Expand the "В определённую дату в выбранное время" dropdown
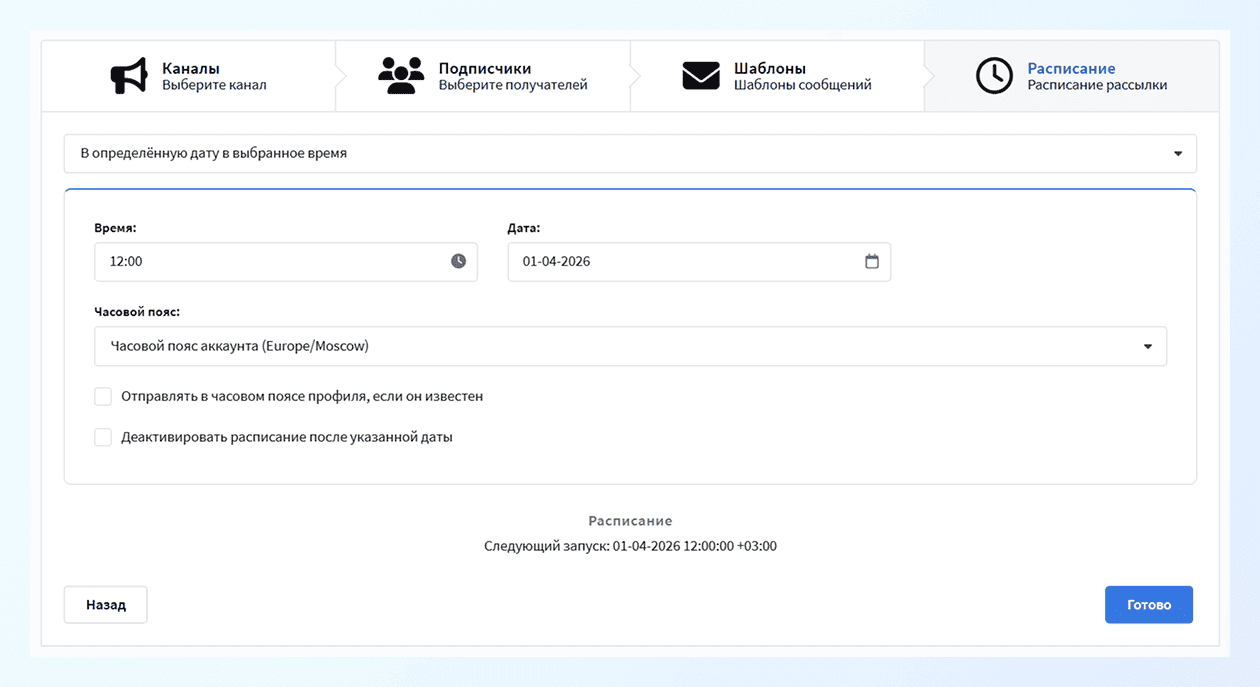 pyautogui.click(x=630, y=154)
